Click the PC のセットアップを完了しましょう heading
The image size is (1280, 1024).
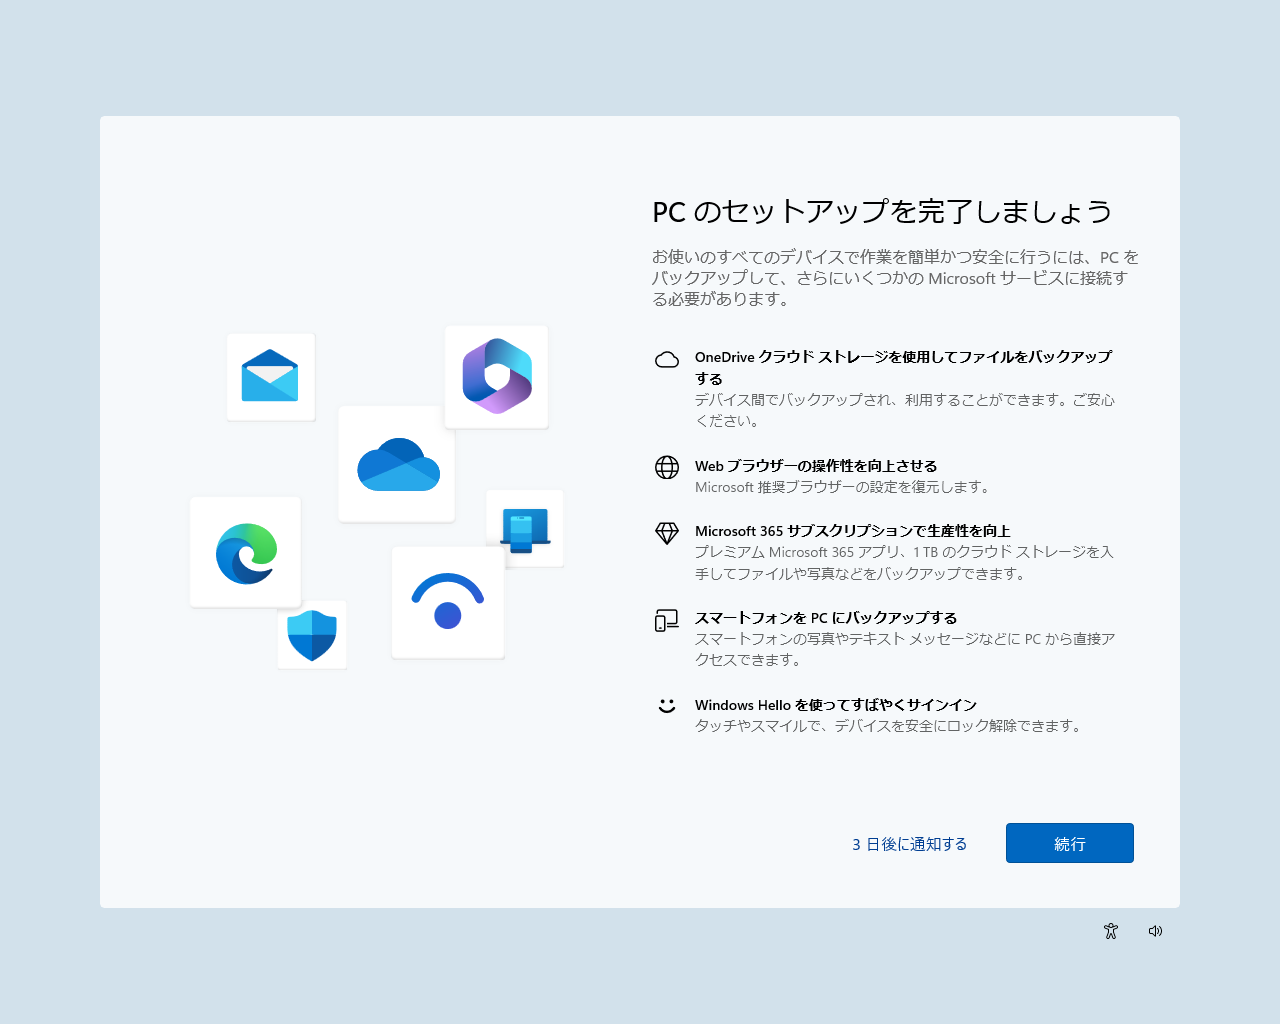(x=882, y=211)
